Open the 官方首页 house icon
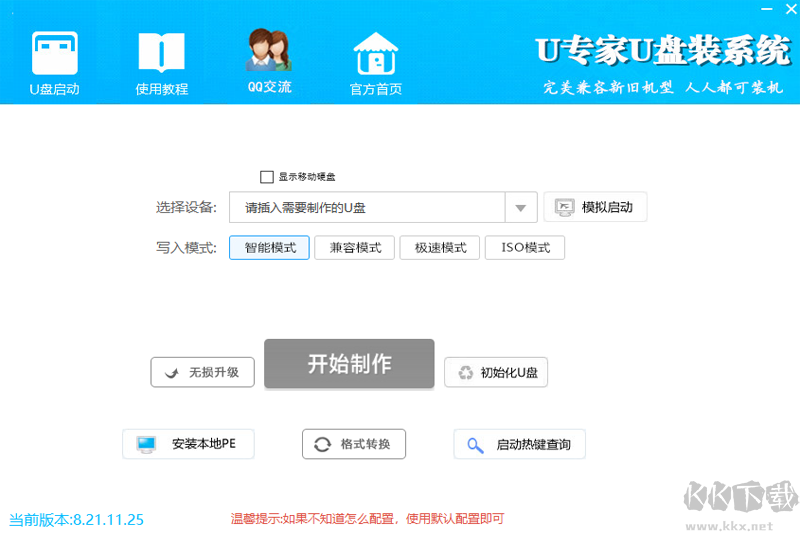 [x=376, y=54]
